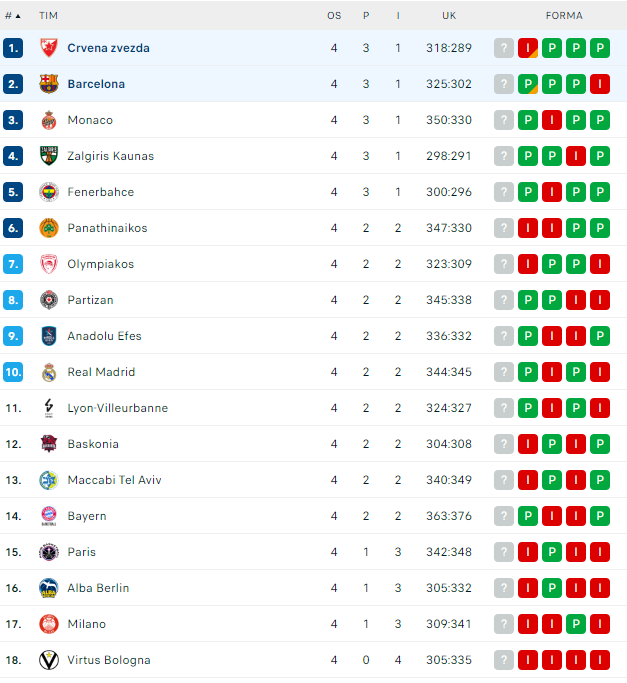Open the Olympiakos team page link

pos(100,264)
